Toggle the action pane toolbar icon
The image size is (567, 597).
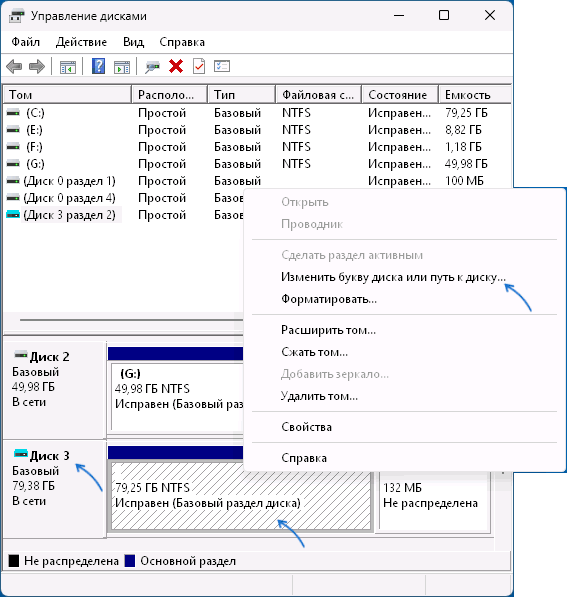pos(122,67)
